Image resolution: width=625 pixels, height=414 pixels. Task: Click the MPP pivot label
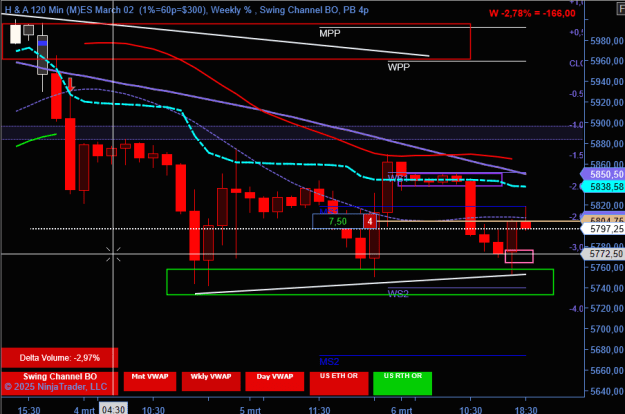click(x=330, y=33)
